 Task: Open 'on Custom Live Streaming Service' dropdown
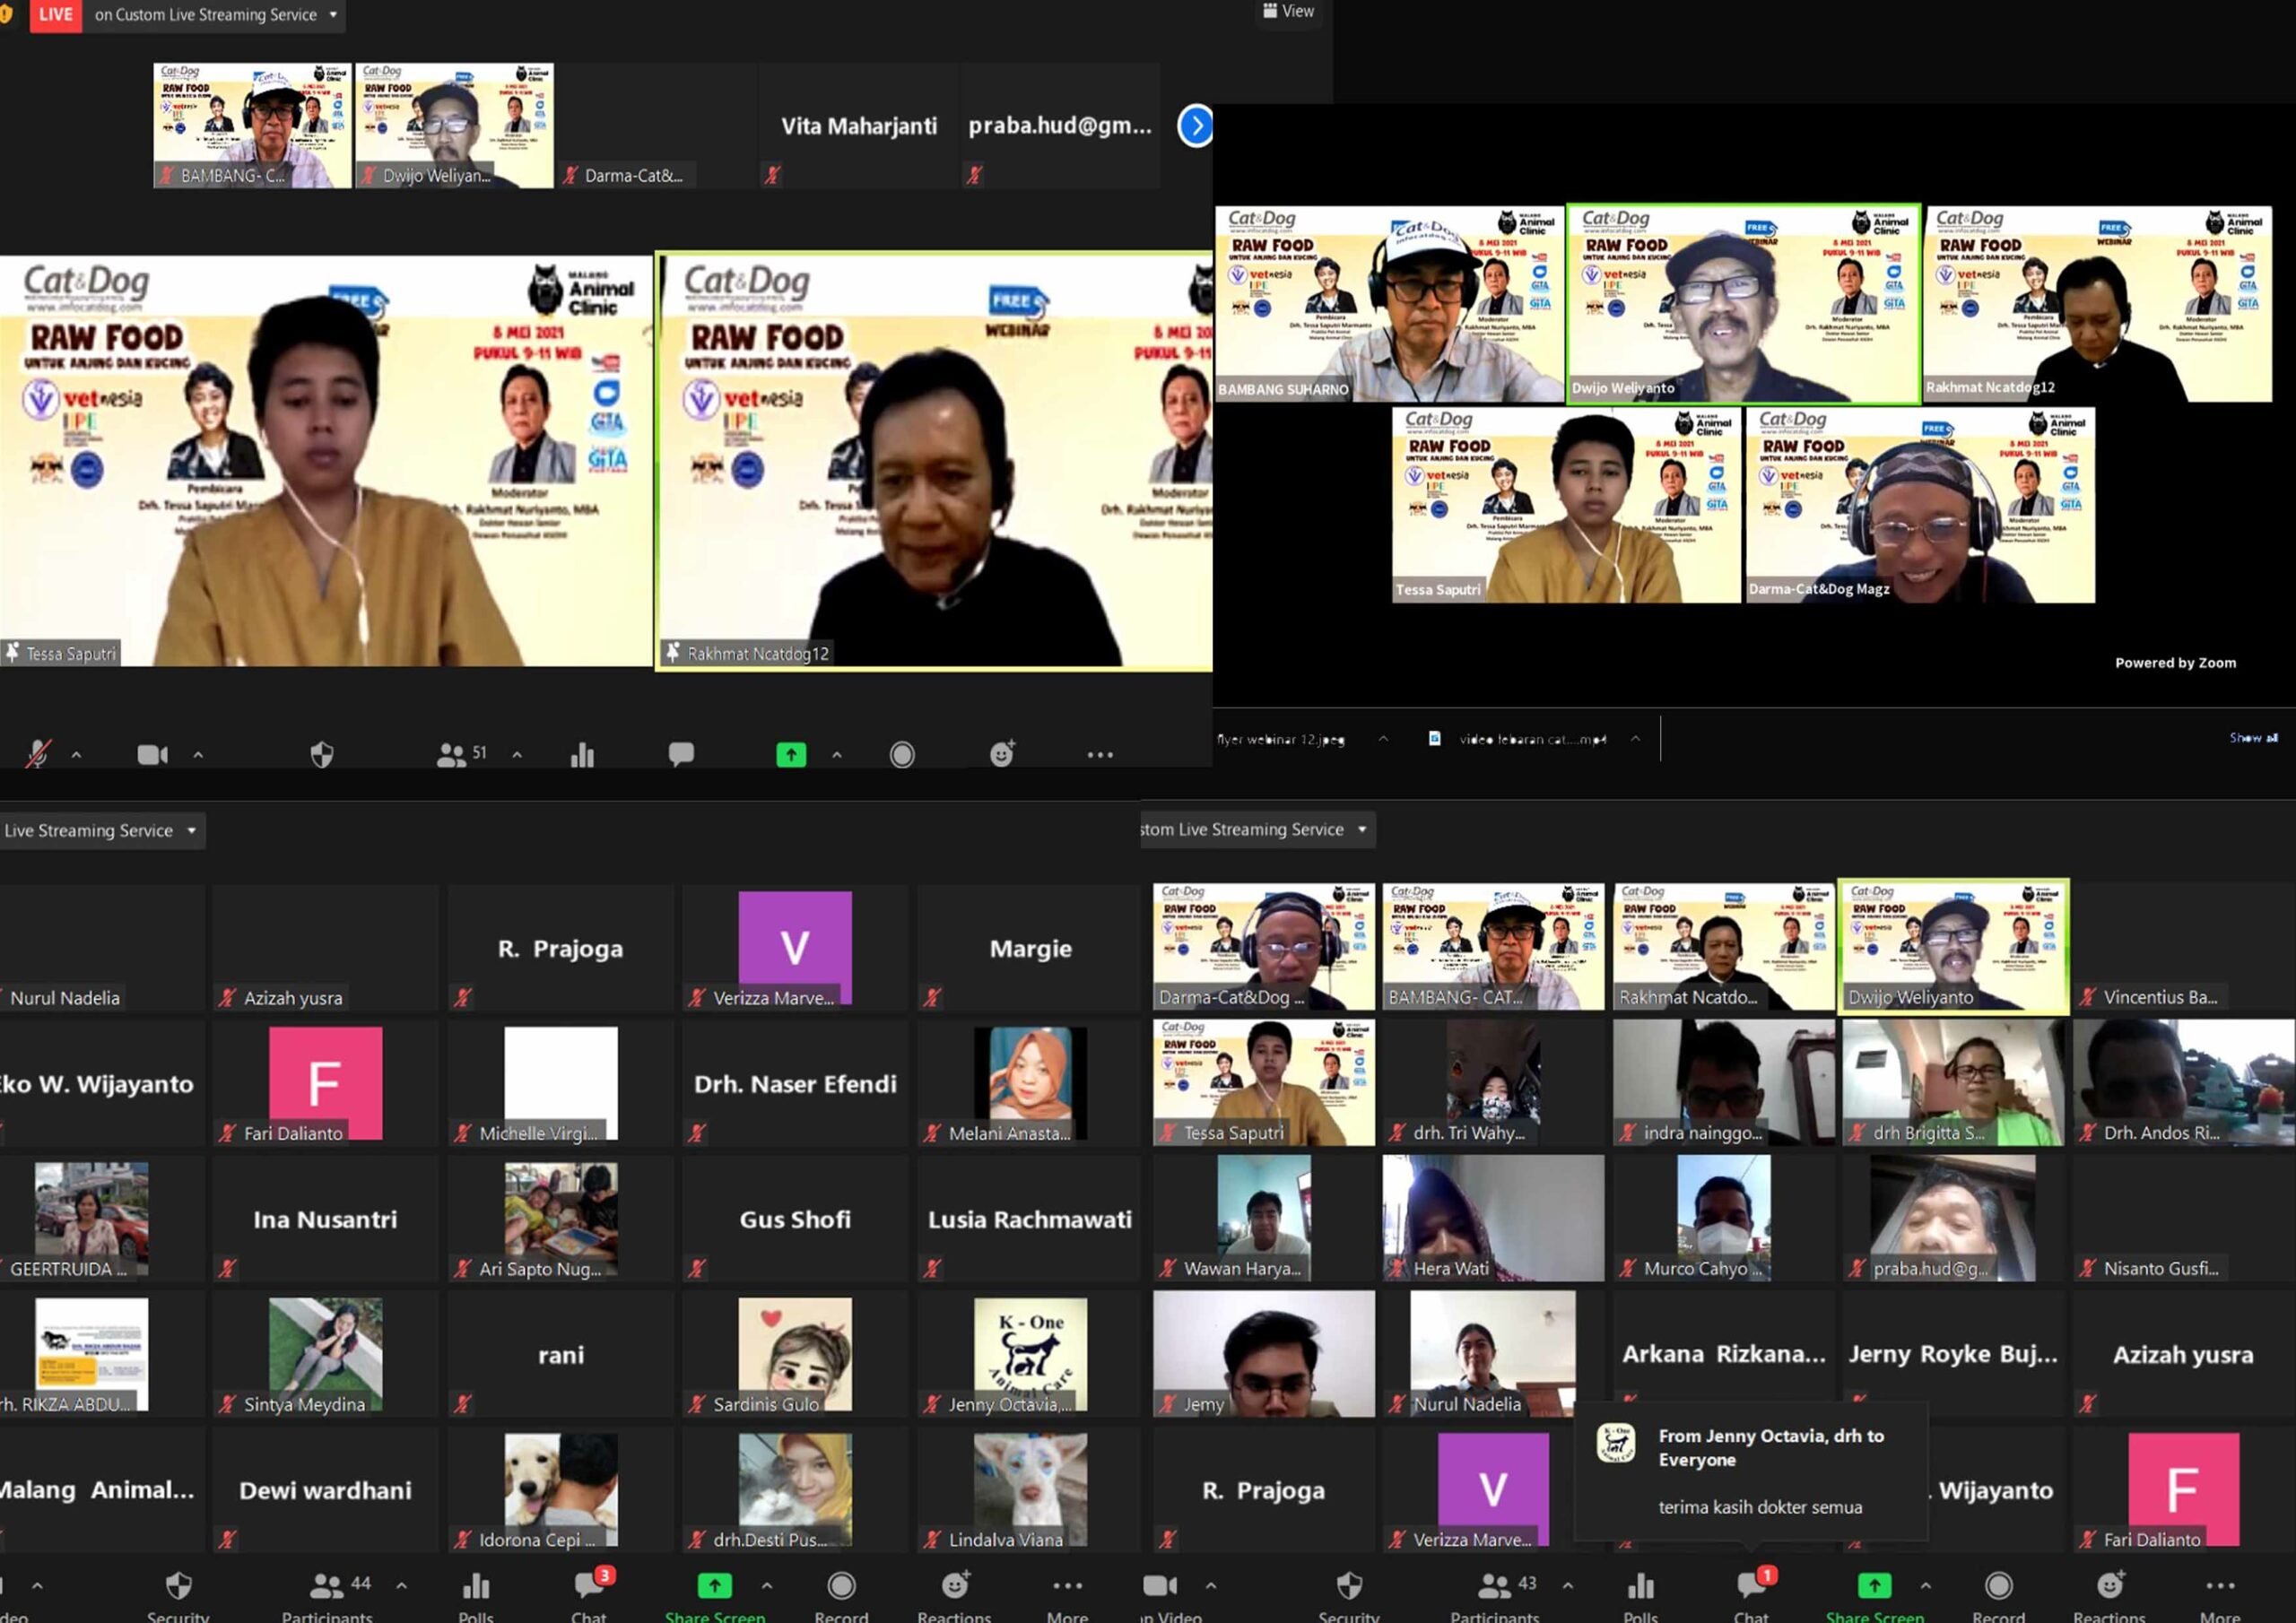pos(216,15)
